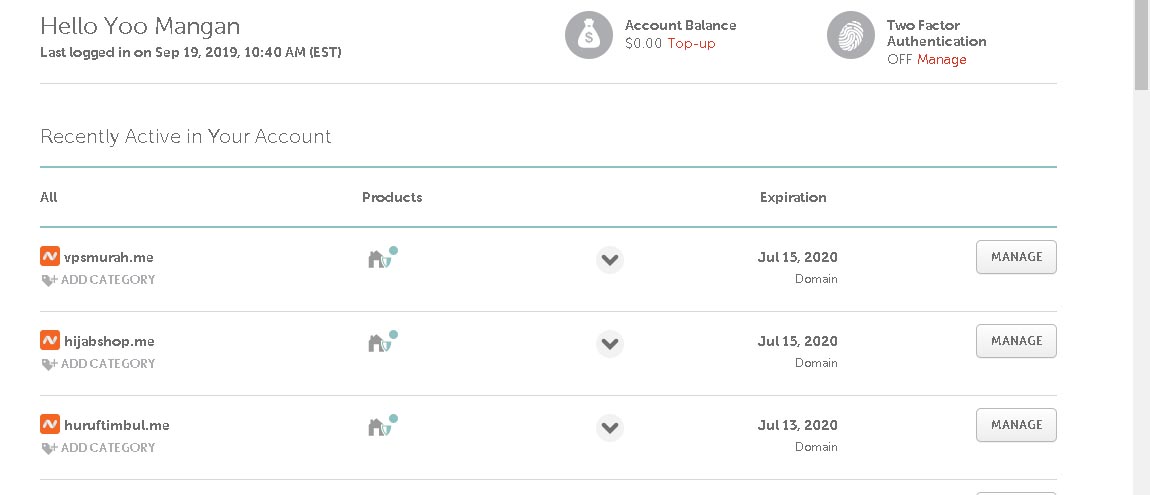Open the Manage link for Two Factor Authentication

tap(942, 59)
